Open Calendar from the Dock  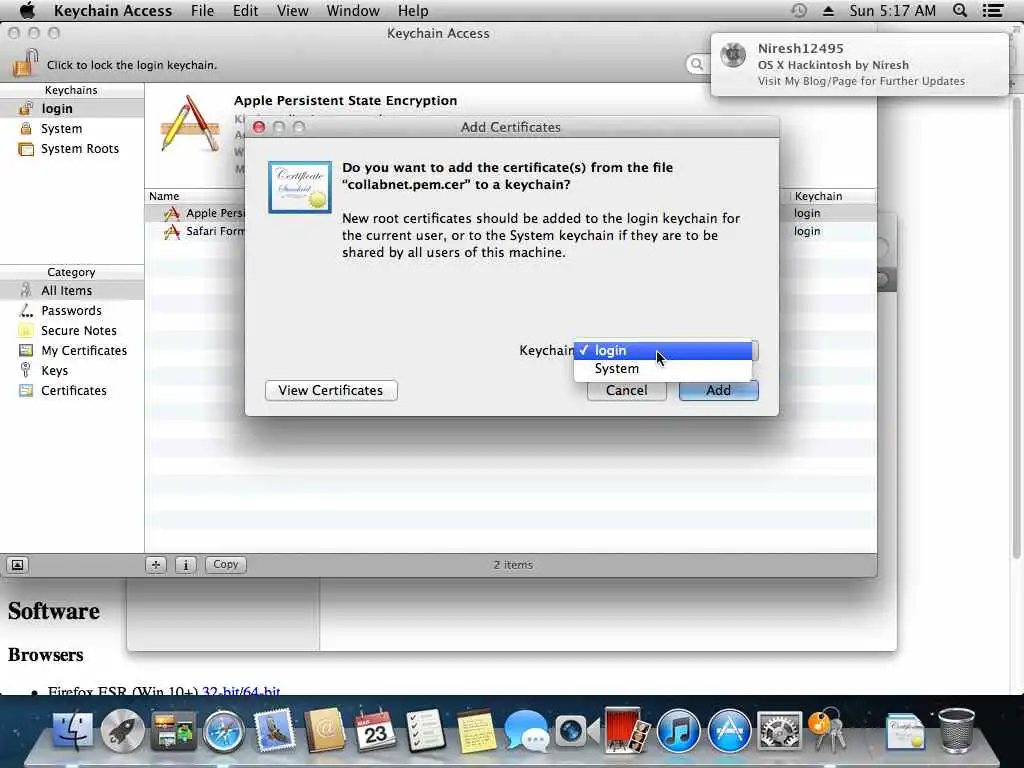[x=375, y=730]
